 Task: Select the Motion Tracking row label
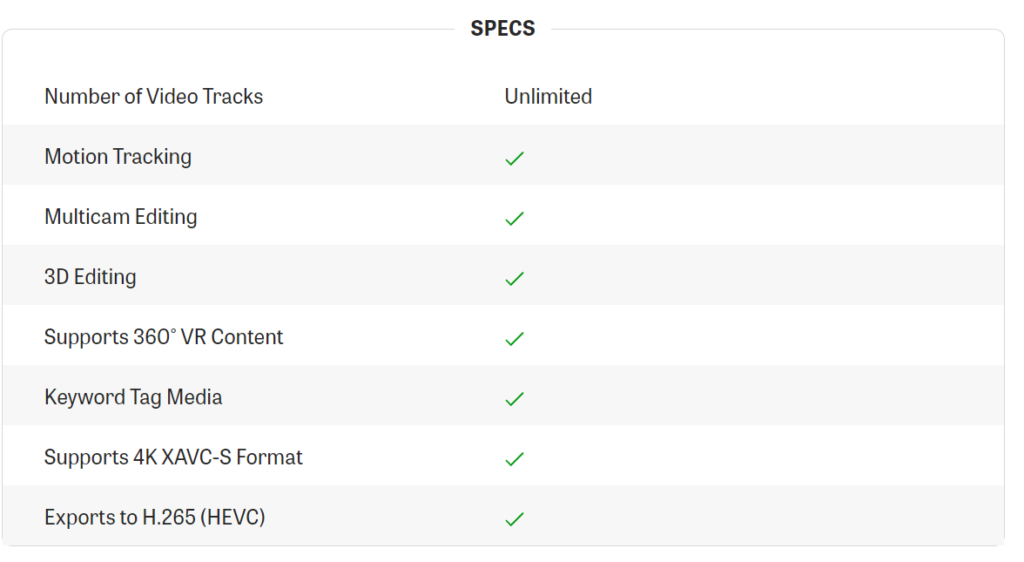coord(118,157)
